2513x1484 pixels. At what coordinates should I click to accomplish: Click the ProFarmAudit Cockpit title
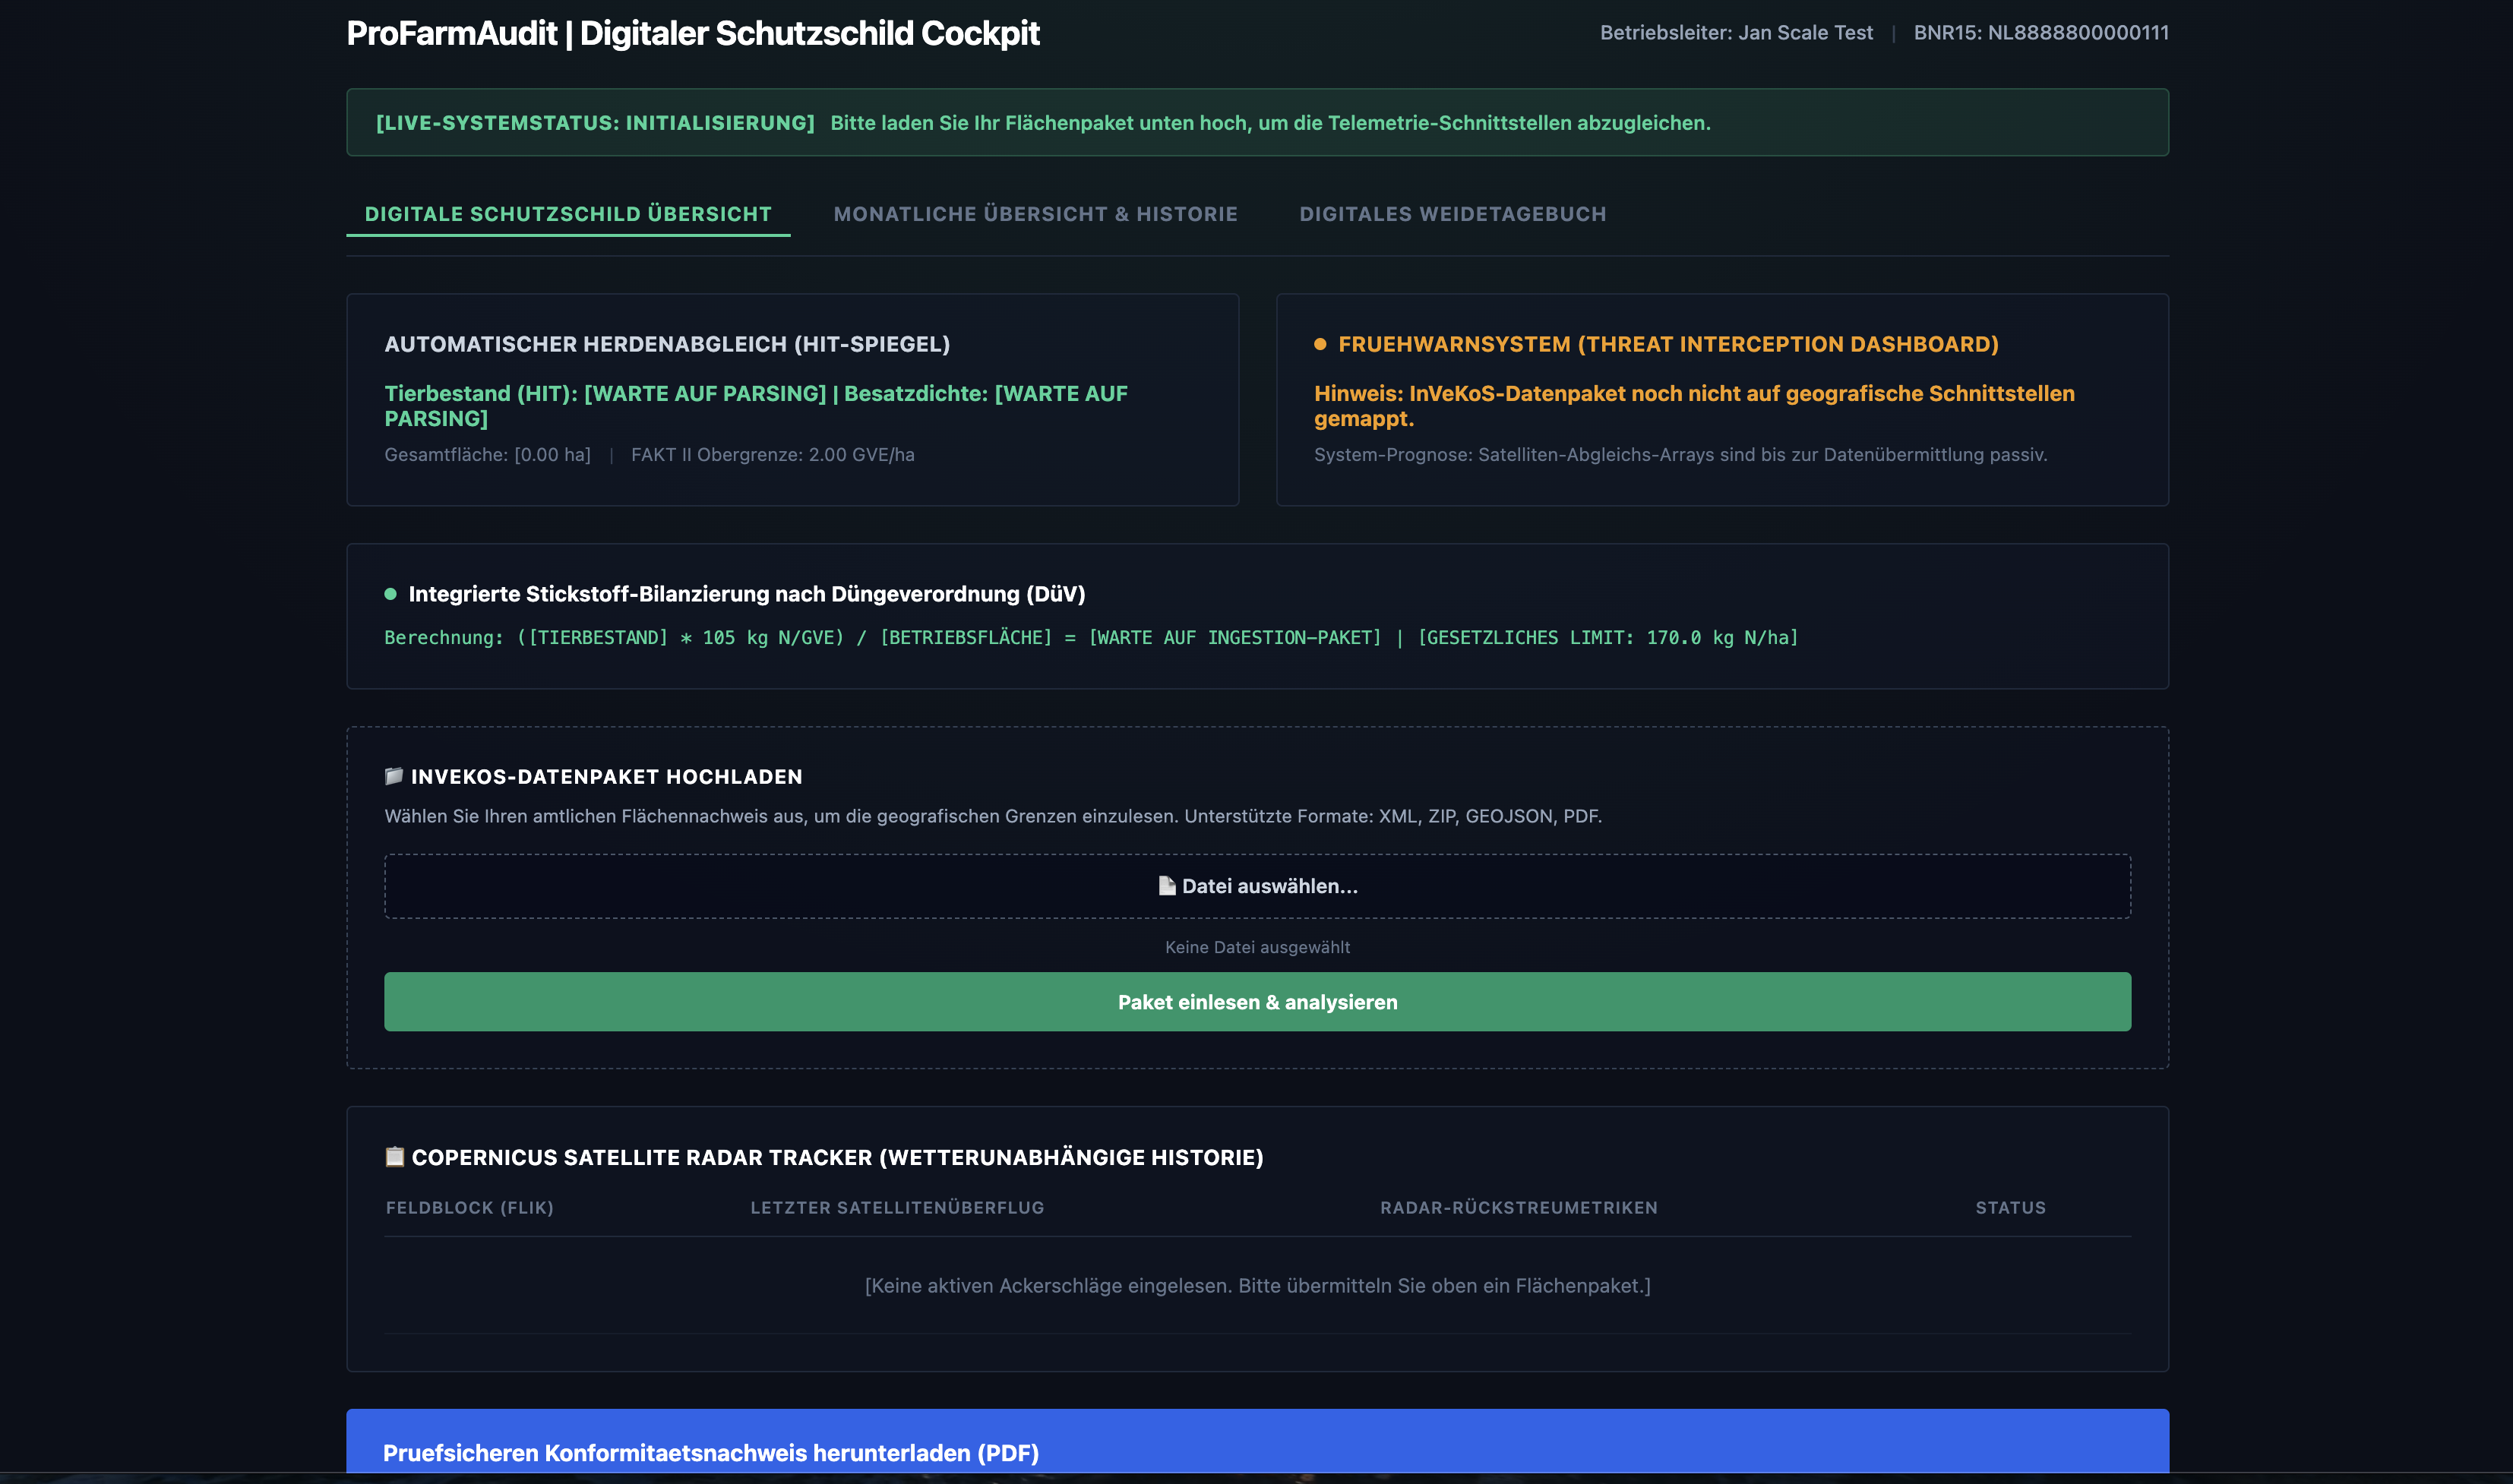[693, 33]
